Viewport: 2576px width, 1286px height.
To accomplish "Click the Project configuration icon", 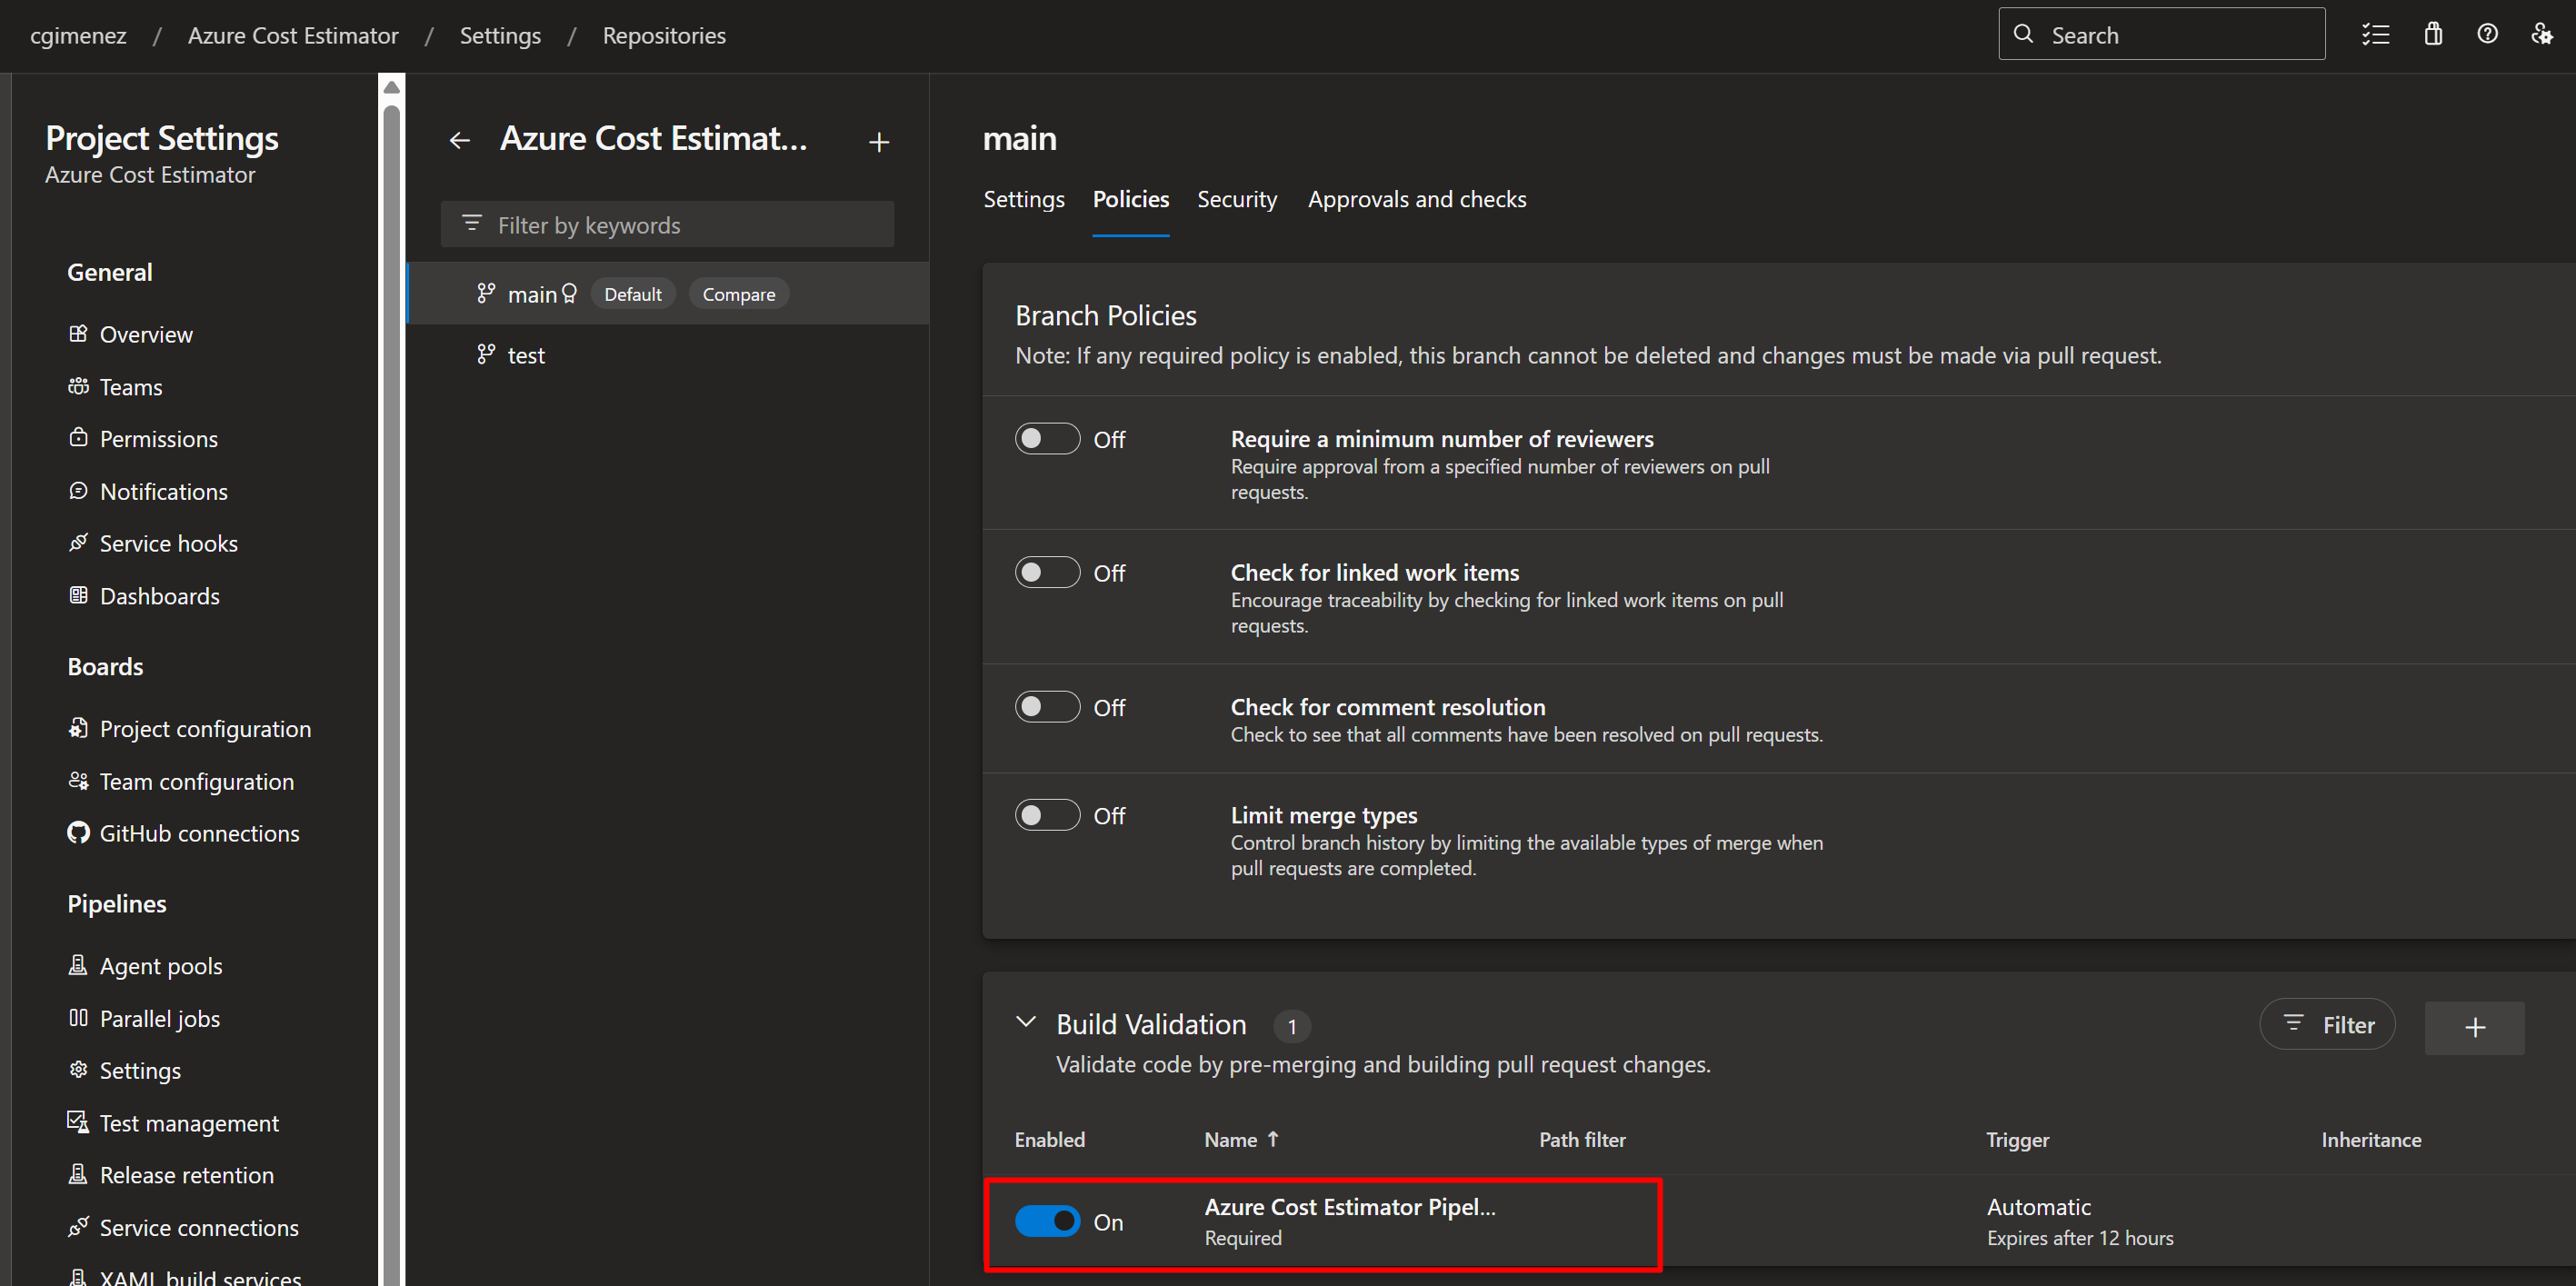I will click(78, 728).
